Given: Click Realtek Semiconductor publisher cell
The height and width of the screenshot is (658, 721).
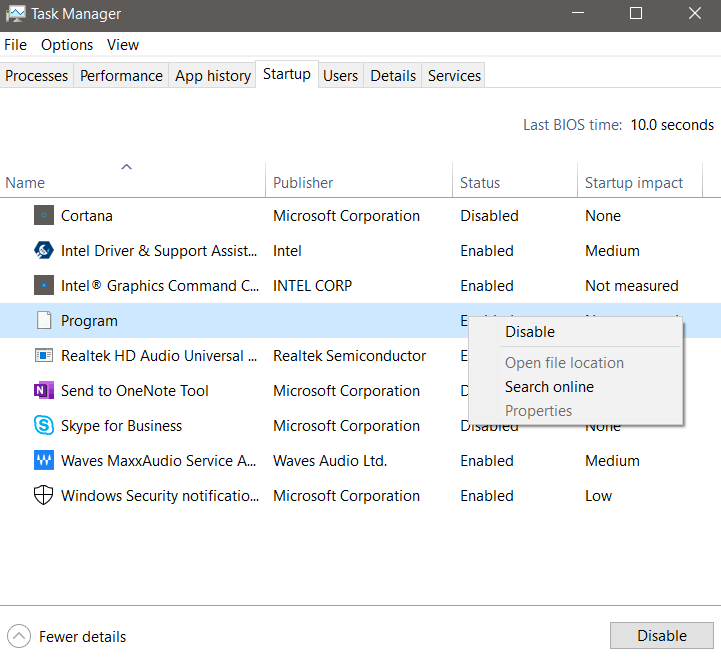Looking at the screenshot, I should click(349, 355).
